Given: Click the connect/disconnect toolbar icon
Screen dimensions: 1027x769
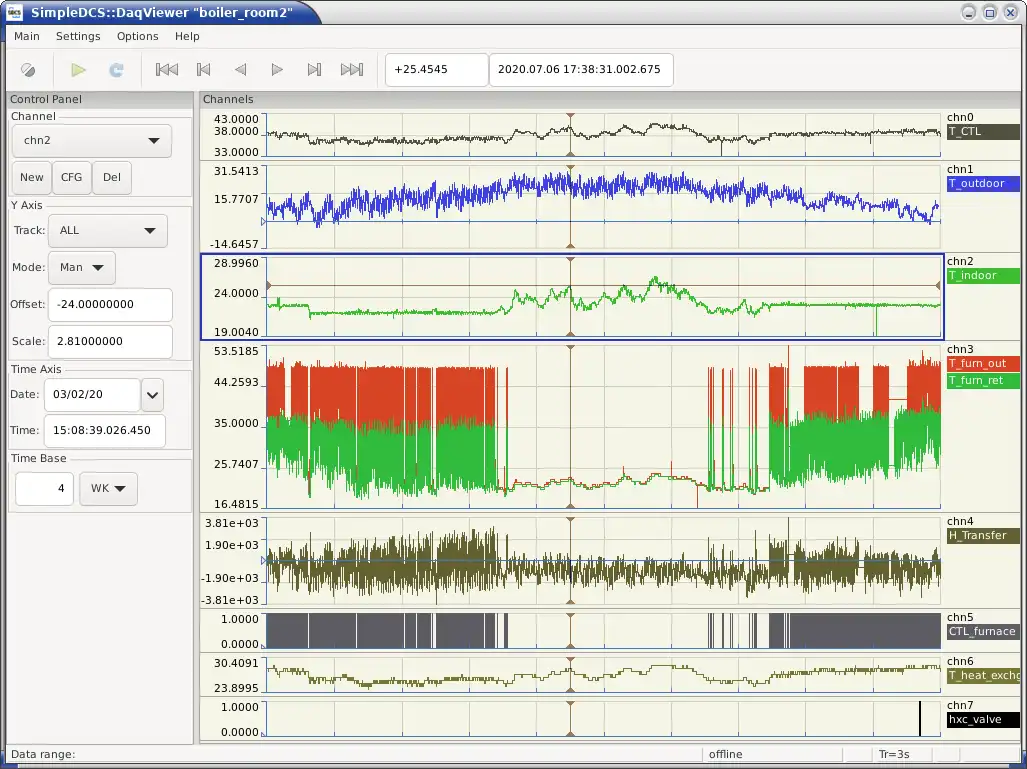Looking at the screenshot, I should point(28,70).
